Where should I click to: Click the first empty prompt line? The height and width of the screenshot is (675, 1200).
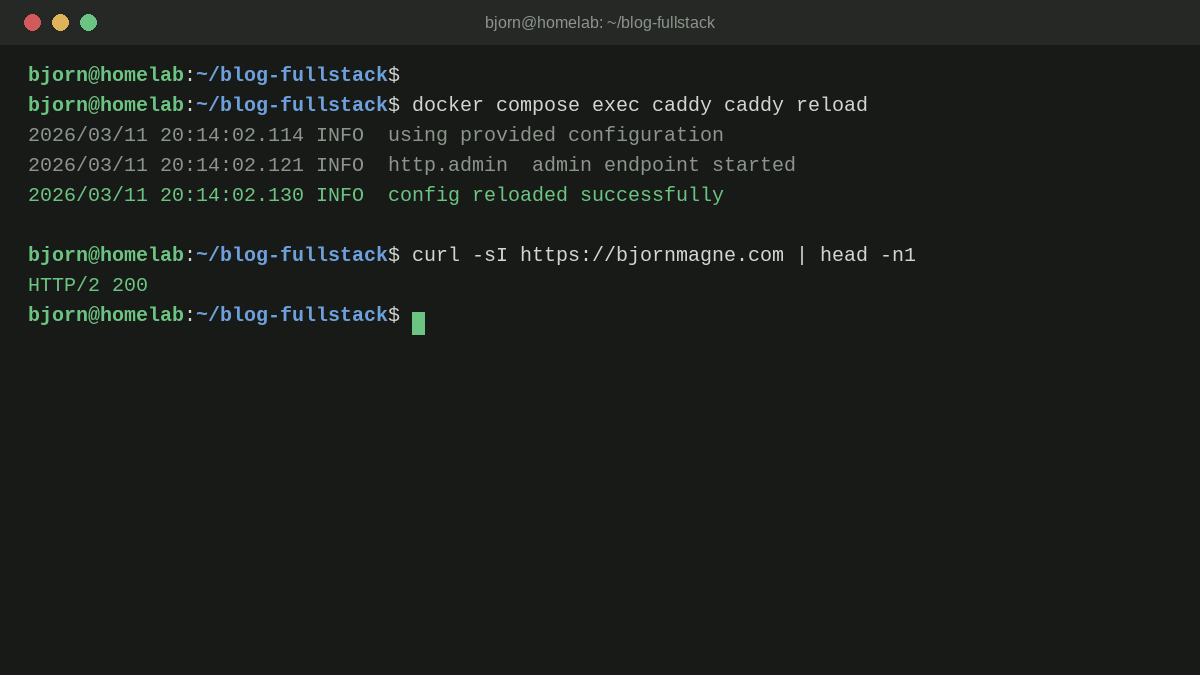[x=214, y=76]
